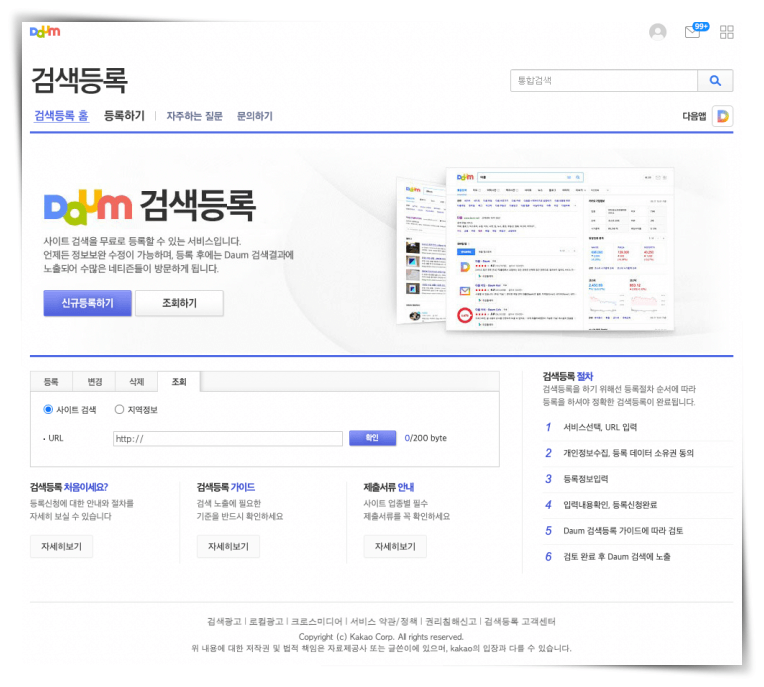This screenshot has height=687, width=764.
Task: Open the user profile avatar icon
Action: pyautogui.click(x=657, y=32)
